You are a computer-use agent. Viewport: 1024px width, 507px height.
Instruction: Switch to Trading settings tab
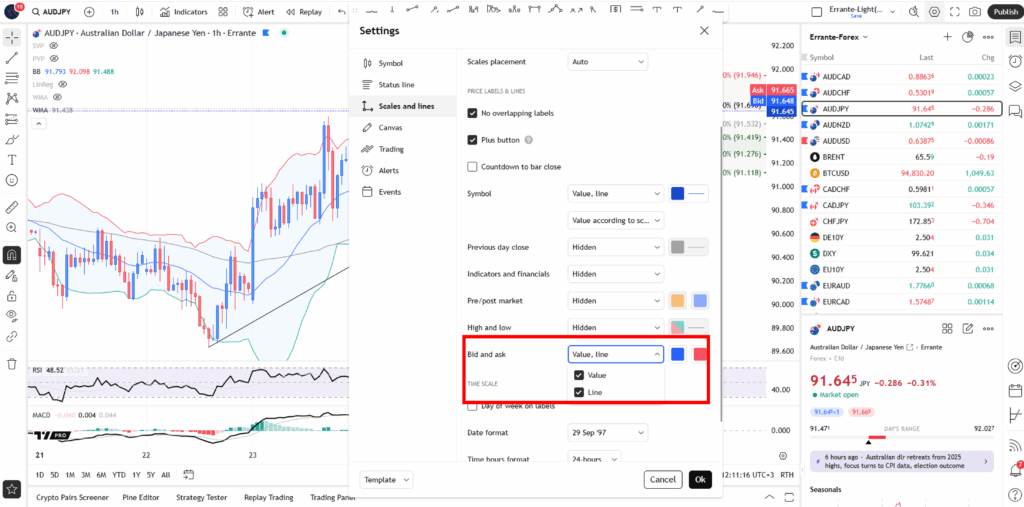[403, 149]
